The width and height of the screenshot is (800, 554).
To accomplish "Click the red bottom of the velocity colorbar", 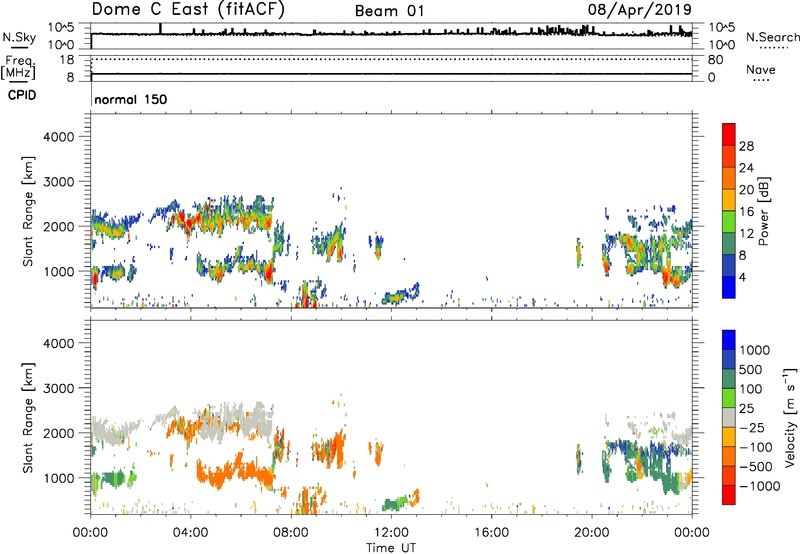I will [729, 495].
